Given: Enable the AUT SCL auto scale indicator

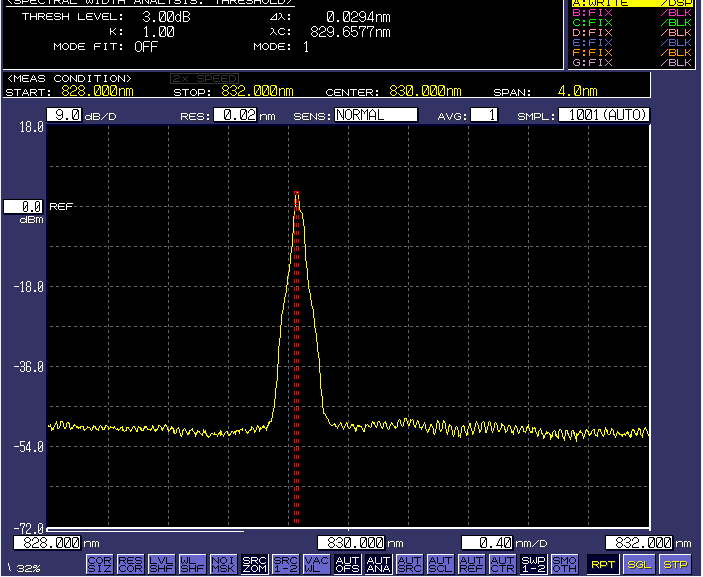Looking at the screenshot, I should [440, 564].
